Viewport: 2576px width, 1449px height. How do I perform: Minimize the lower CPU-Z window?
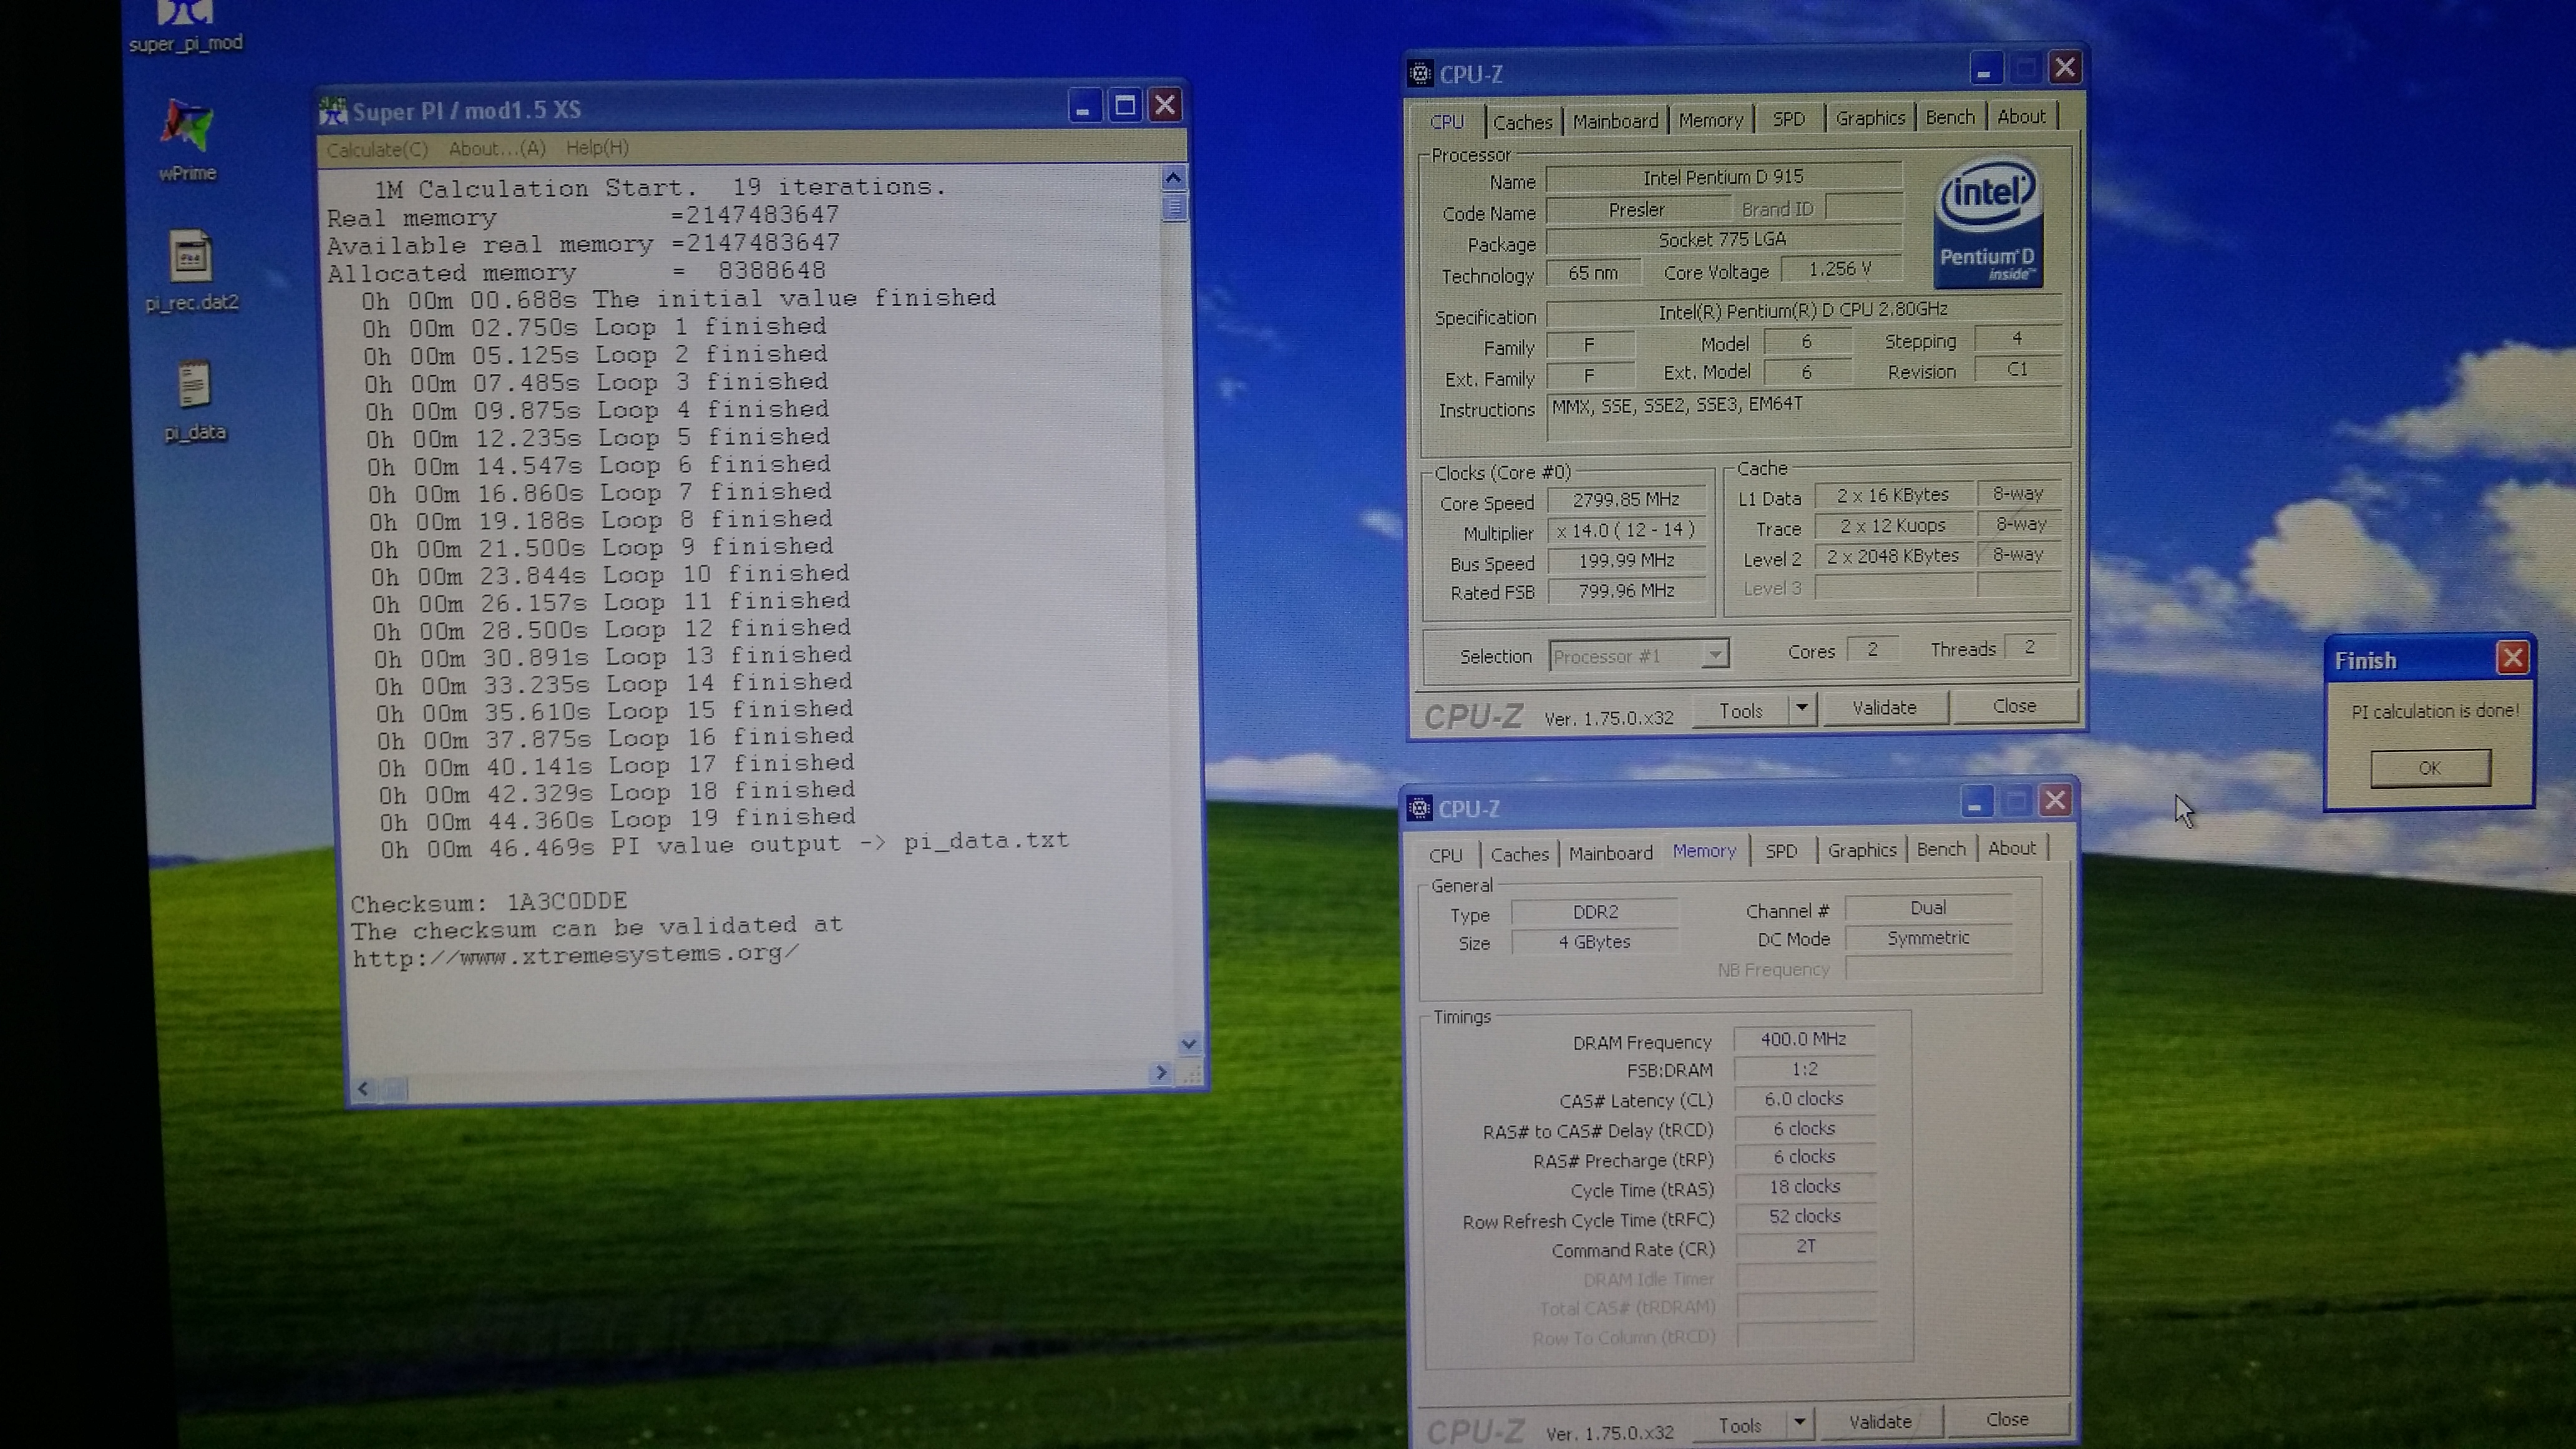click(x=1976, y=803)
